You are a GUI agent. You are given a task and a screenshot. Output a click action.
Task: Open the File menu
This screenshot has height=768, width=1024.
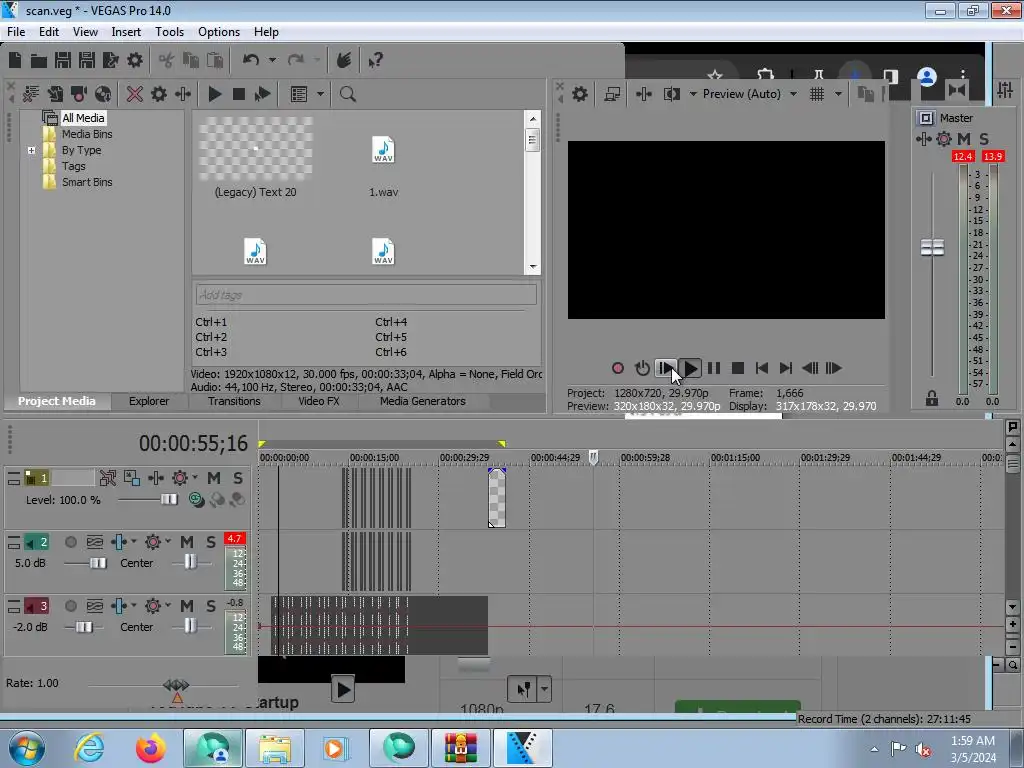tap(16, 32)
